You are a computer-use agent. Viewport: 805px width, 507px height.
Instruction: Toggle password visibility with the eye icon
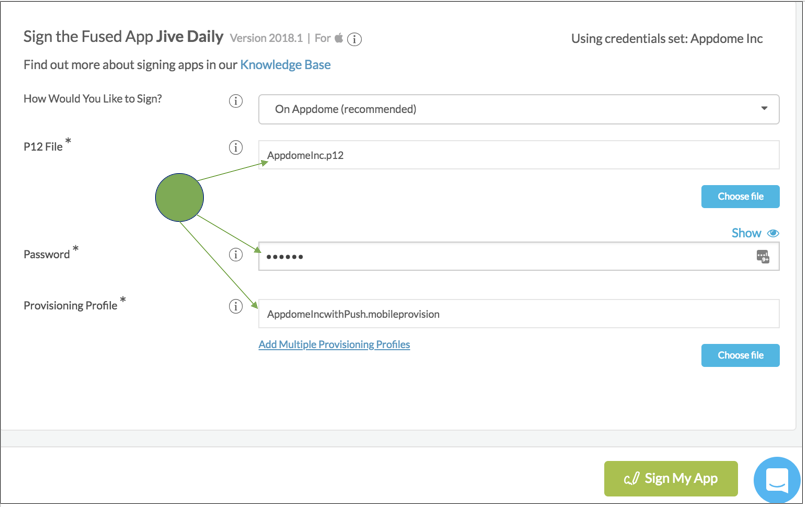773,233
